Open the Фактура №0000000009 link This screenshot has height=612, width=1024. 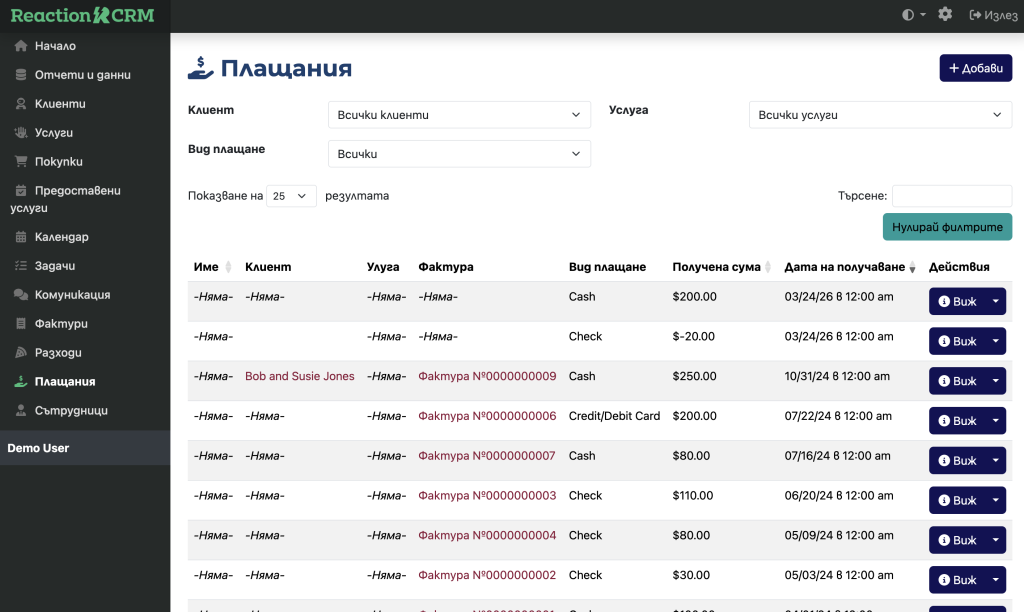click(x=487, y=376)
